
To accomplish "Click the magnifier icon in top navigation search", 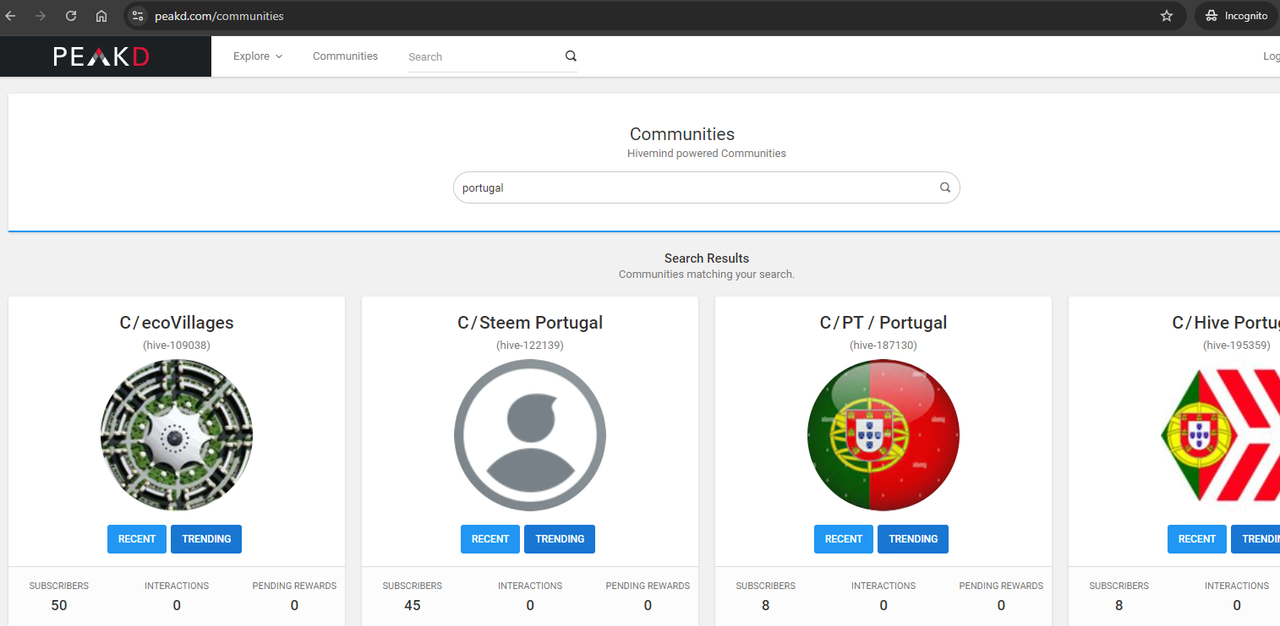I will click(x=571, y=56).
